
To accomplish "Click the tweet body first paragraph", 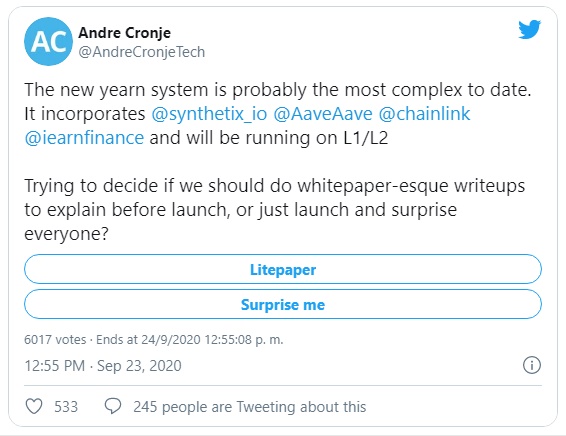I will 278,114.
